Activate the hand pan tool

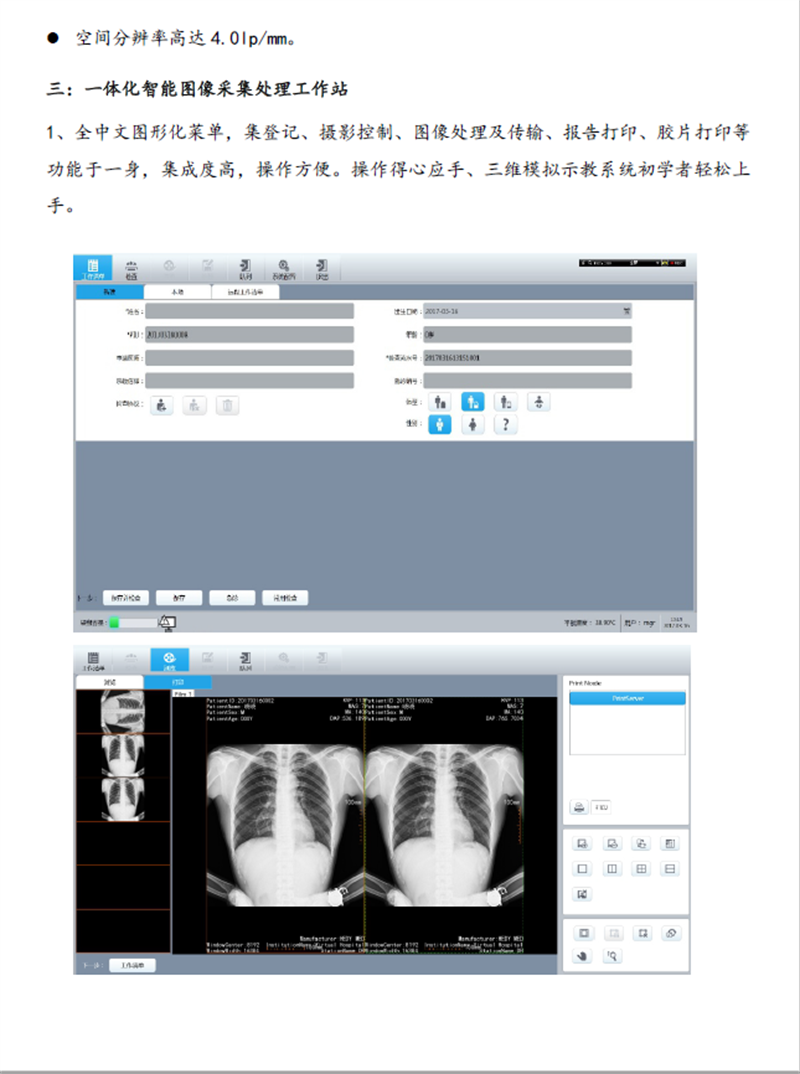(x=584, y=956)
